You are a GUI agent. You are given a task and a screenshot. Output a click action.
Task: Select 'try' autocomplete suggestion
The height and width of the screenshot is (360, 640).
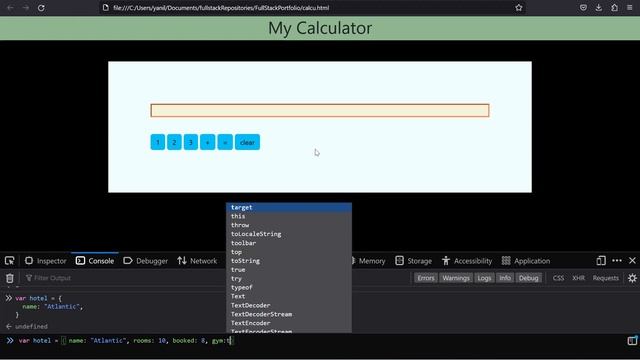click(289, 279)
